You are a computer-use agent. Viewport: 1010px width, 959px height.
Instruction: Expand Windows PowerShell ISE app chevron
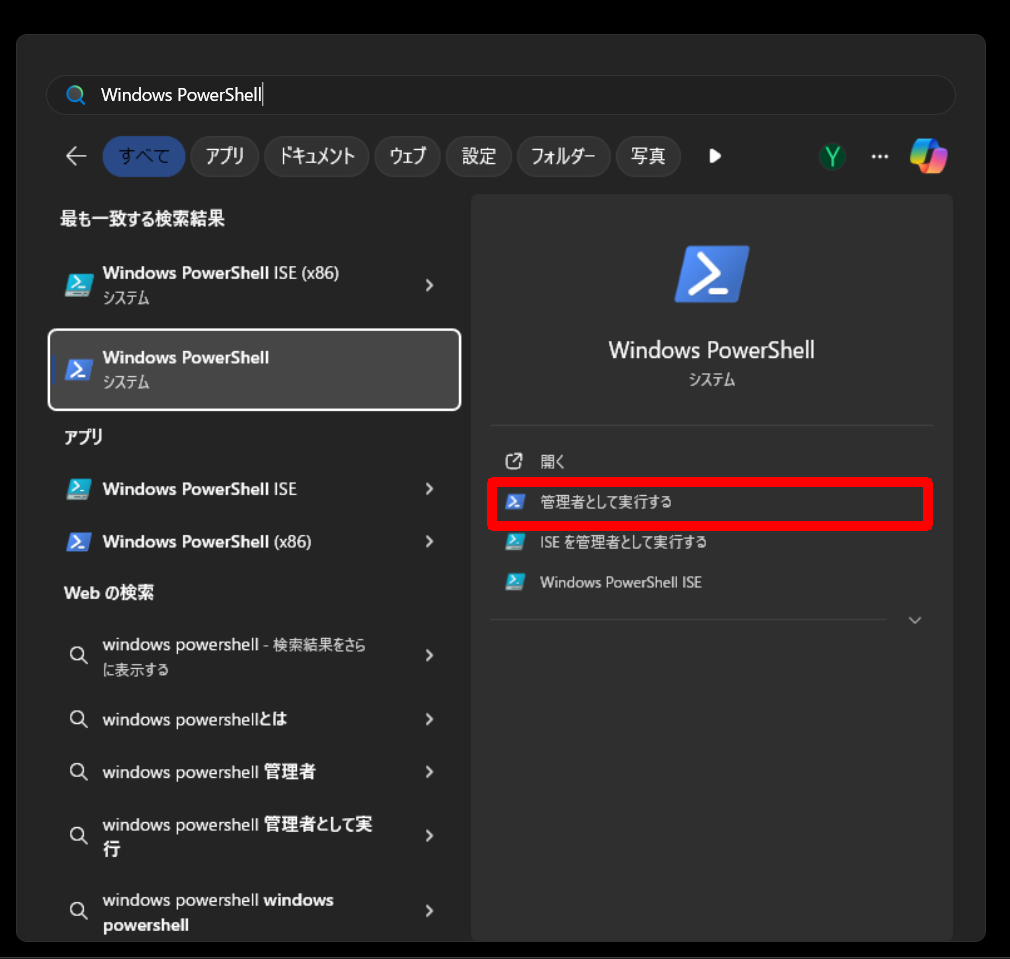click(430, 489)
